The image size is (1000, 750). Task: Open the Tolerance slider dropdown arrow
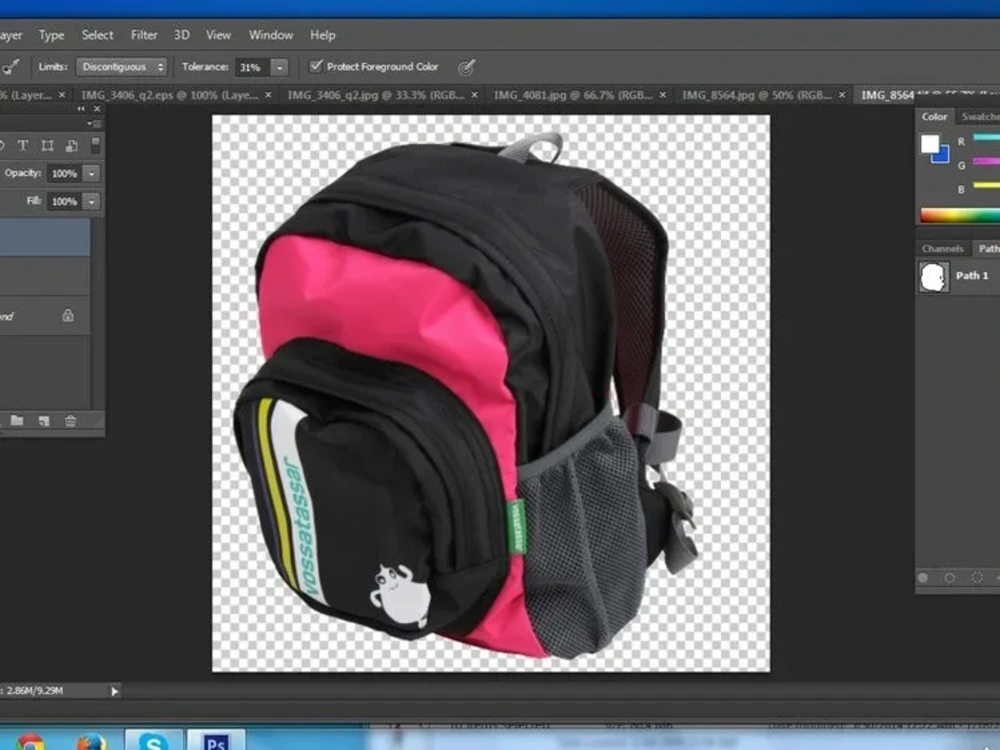point(279,67)
